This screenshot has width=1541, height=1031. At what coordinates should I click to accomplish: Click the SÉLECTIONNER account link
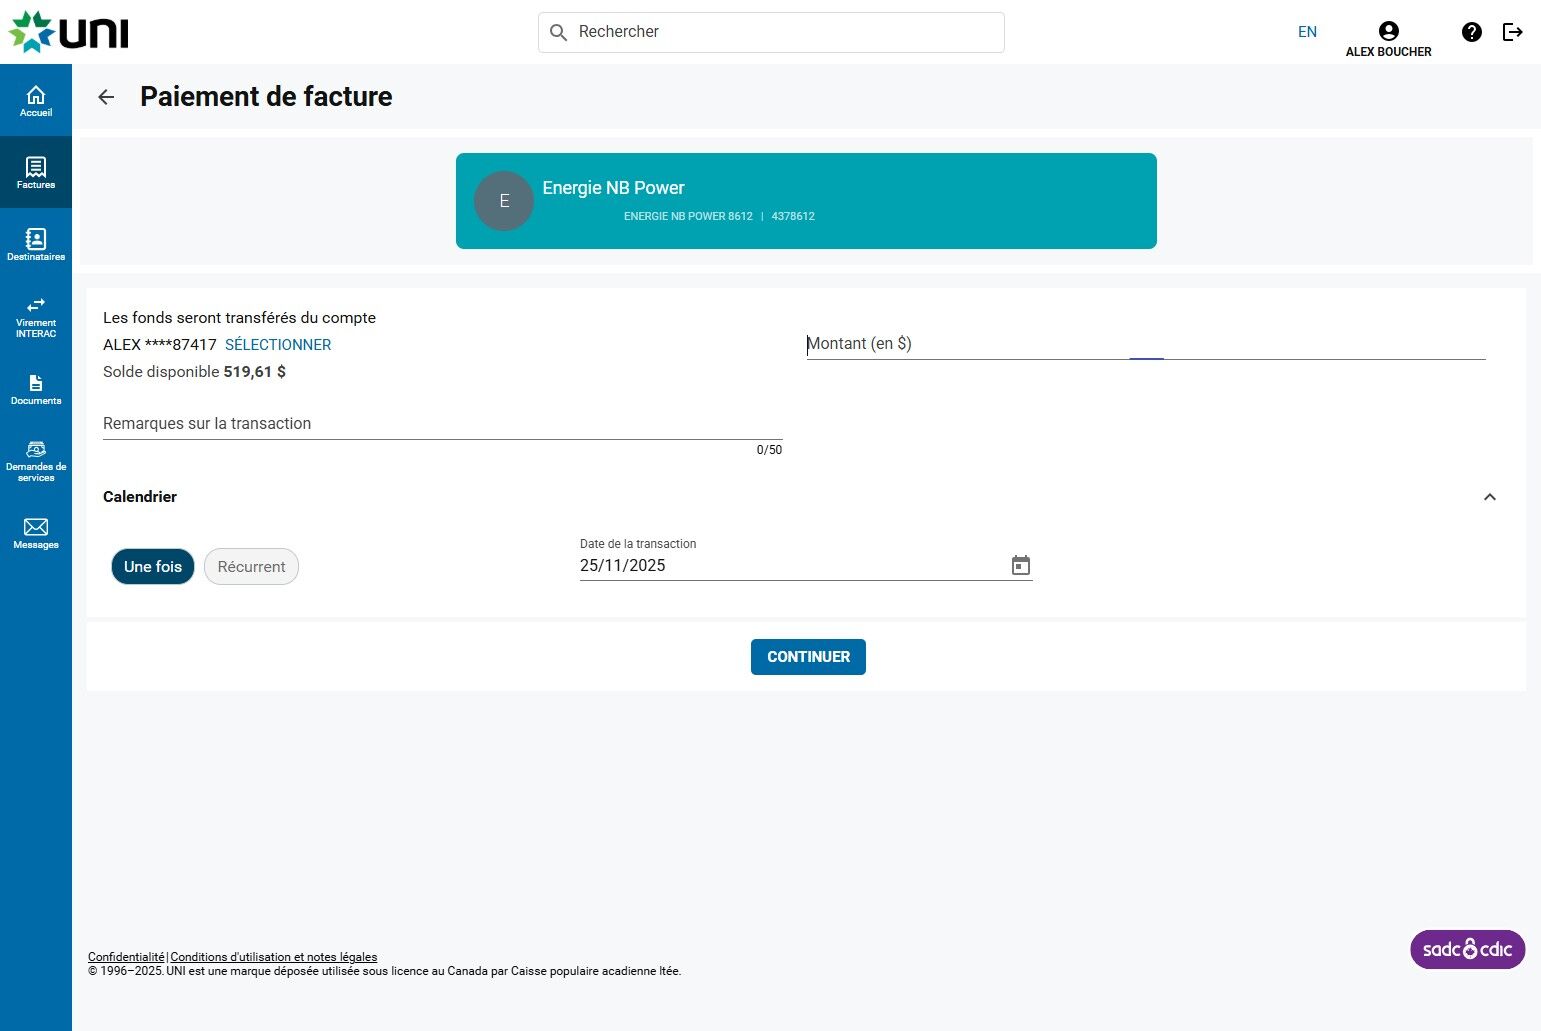coord(278,345)
